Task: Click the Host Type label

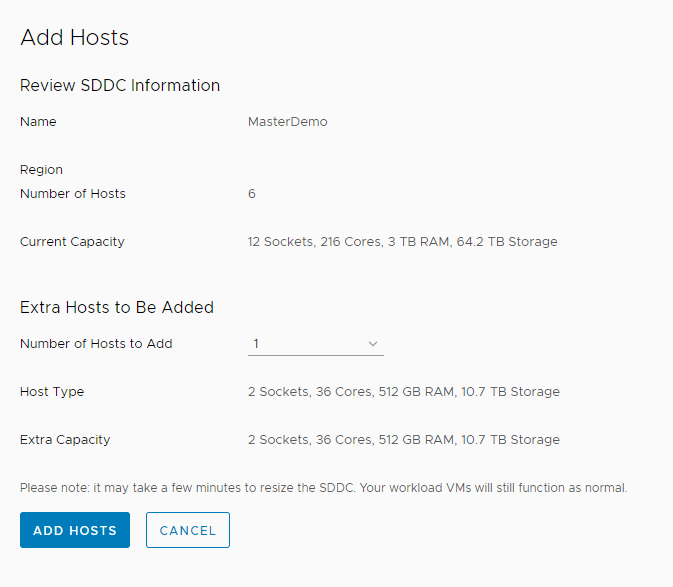Action: click(52, 392)
